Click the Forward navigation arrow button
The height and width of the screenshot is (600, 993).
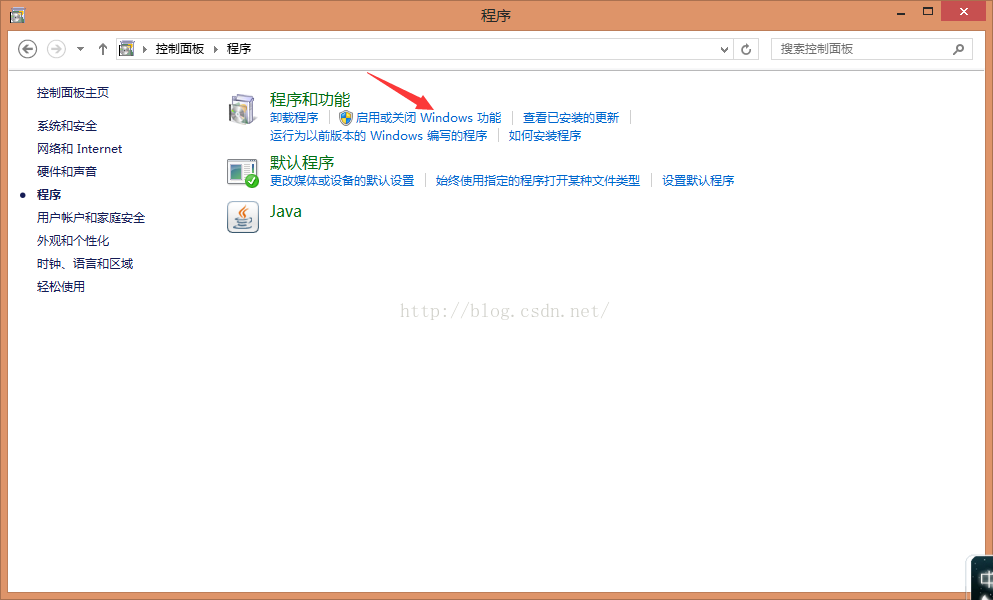coord(56,49)
